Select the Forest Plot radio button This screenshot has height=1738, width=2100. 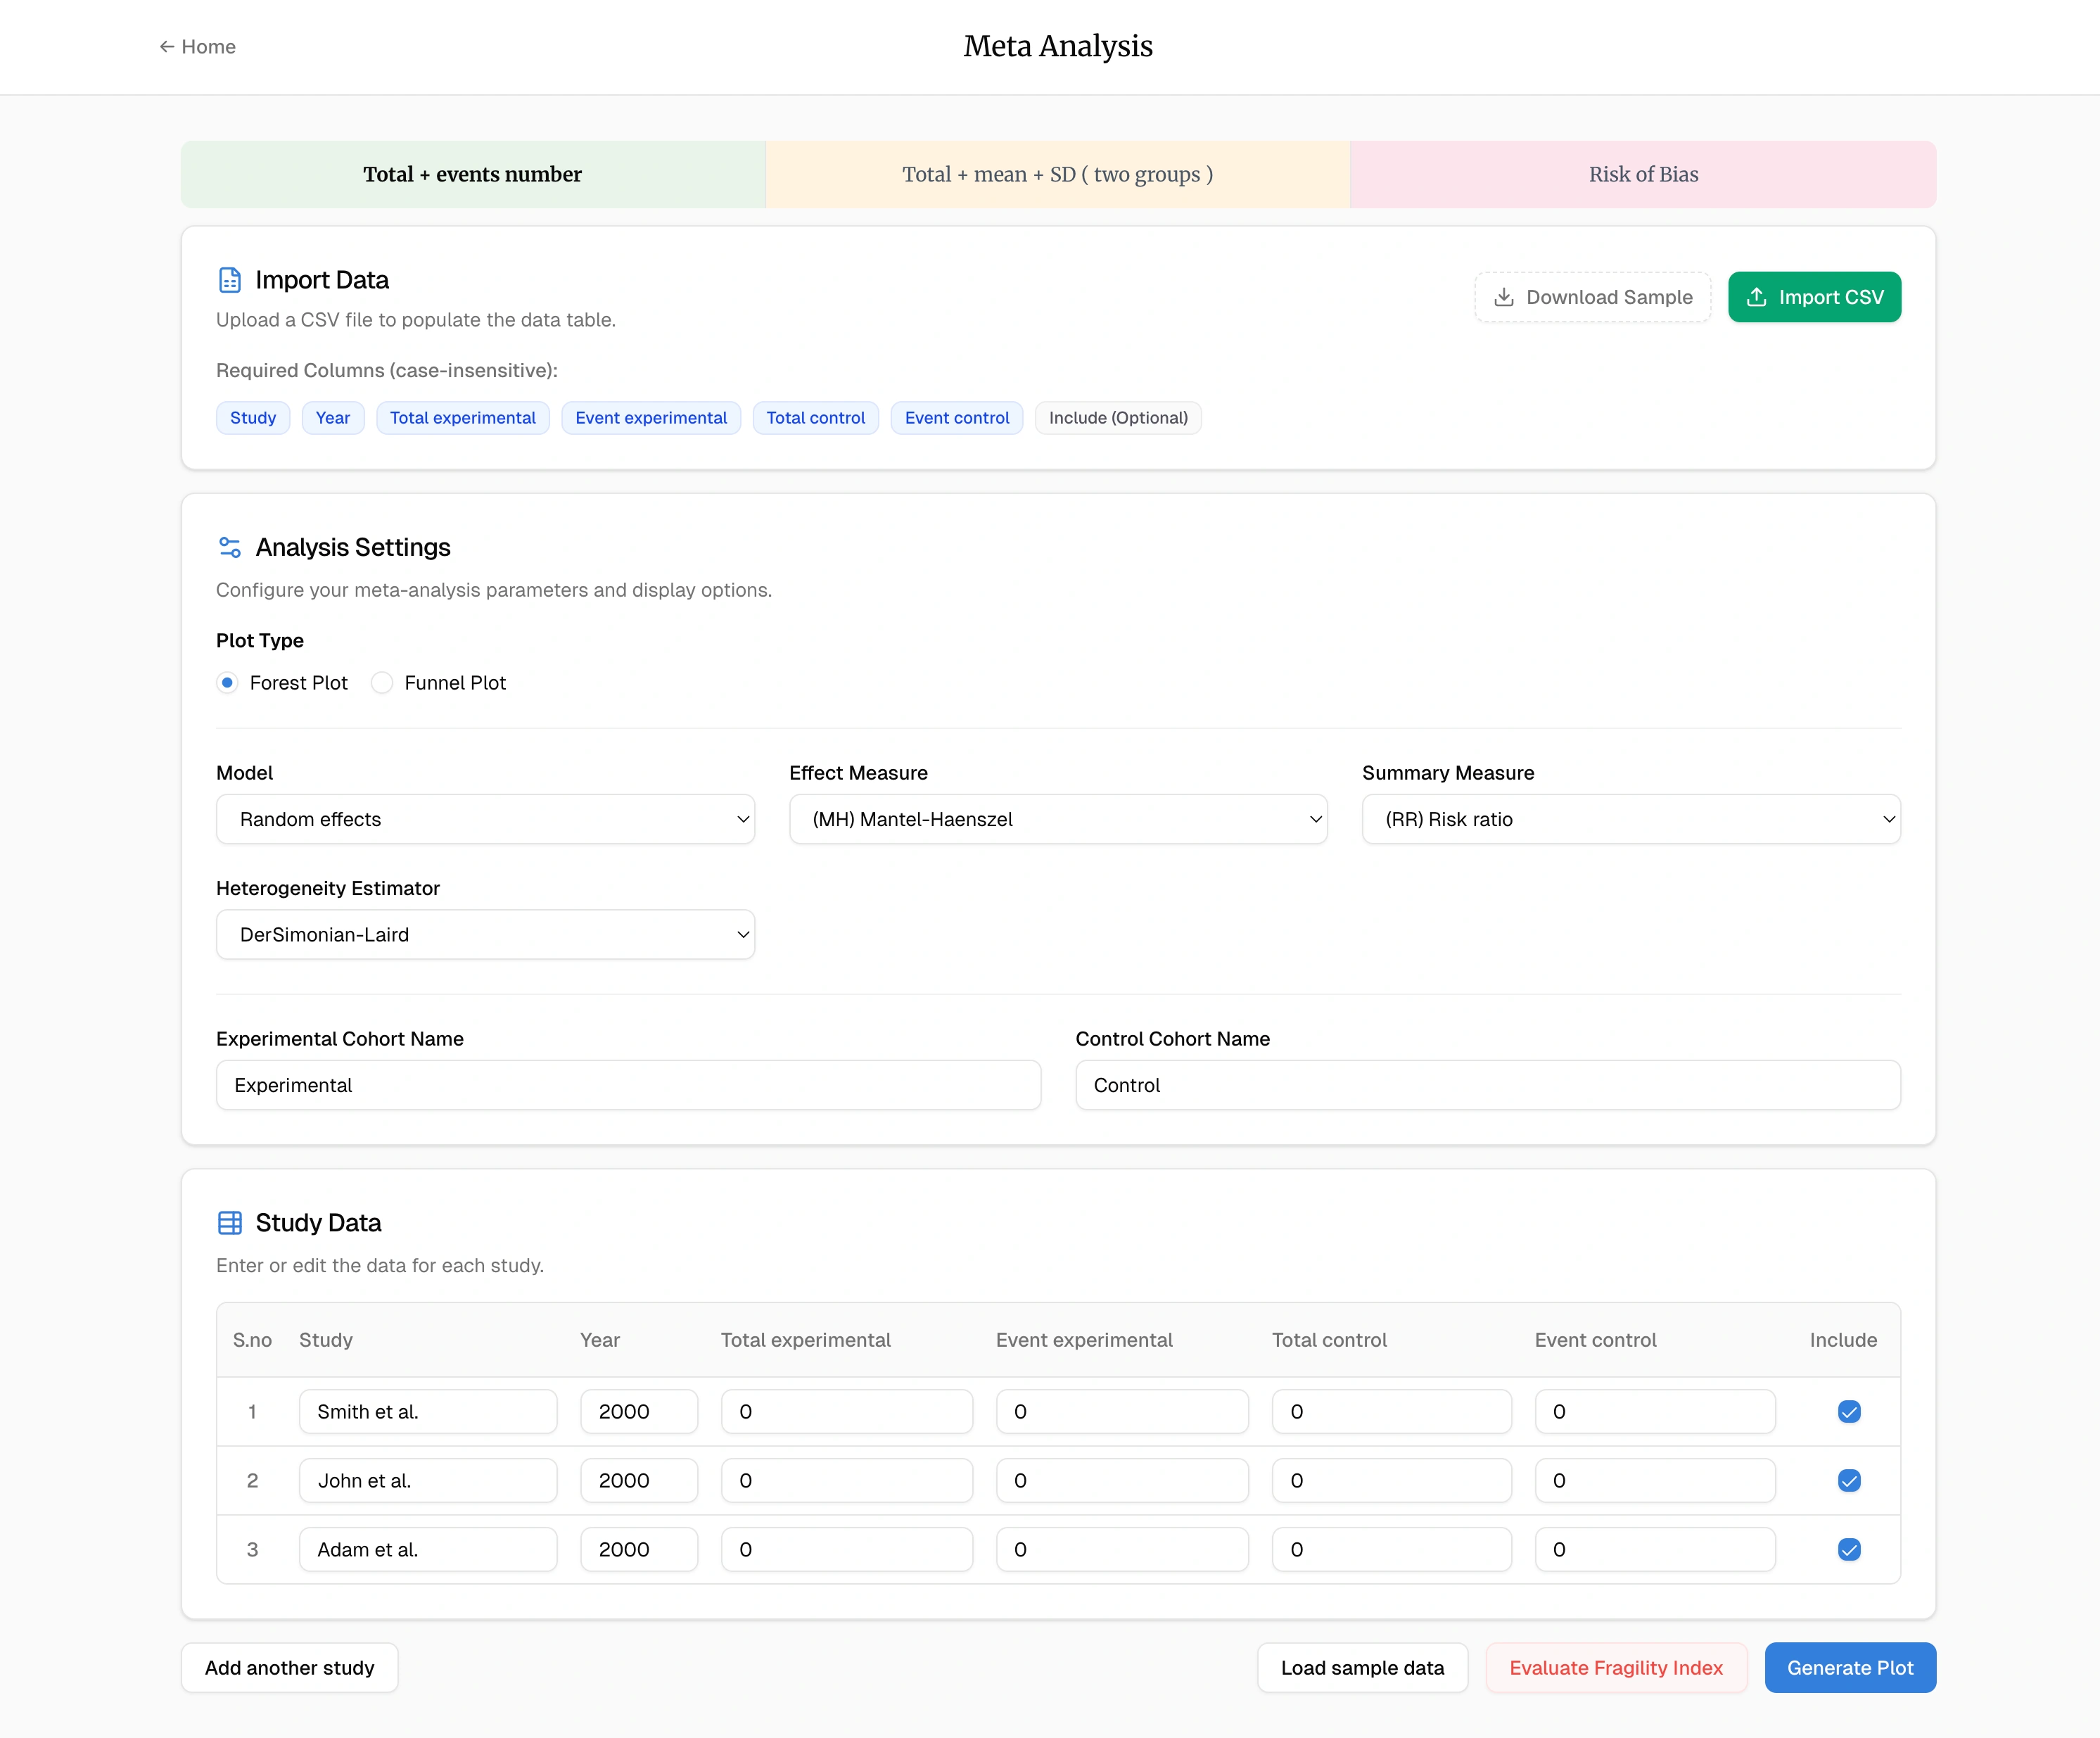point(228,683)
